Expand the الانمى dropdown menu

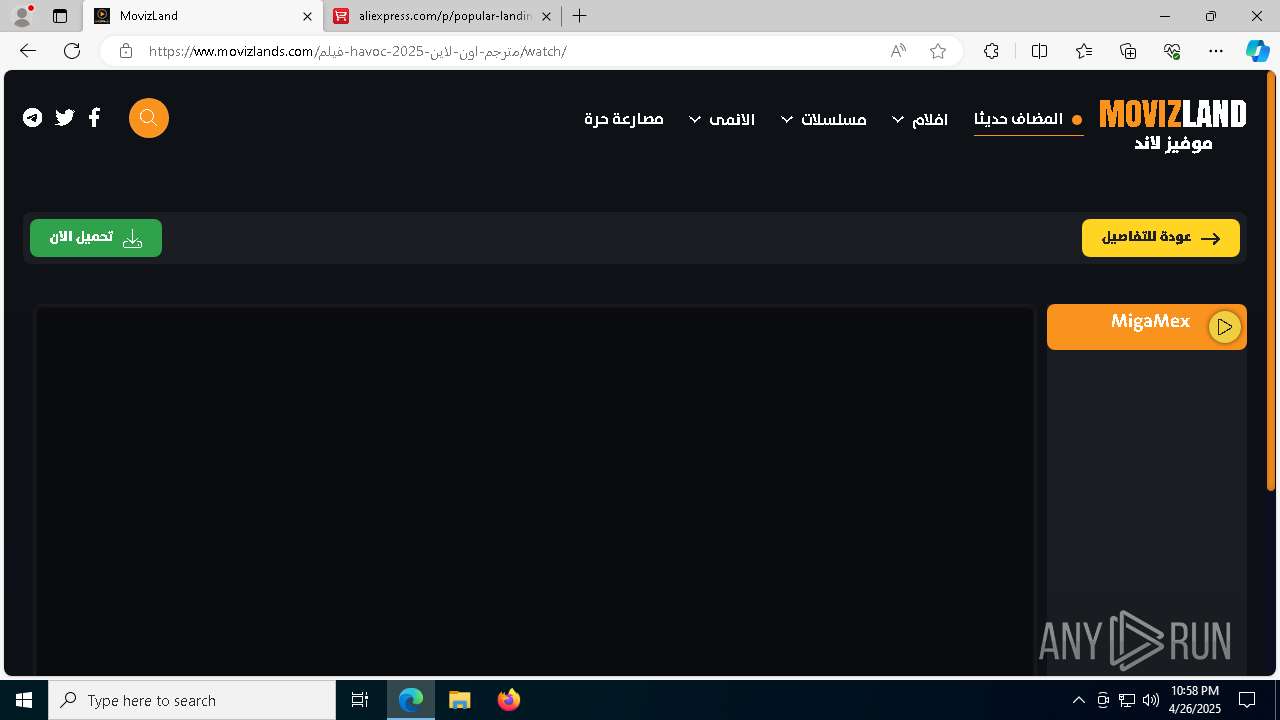point(722,119)
